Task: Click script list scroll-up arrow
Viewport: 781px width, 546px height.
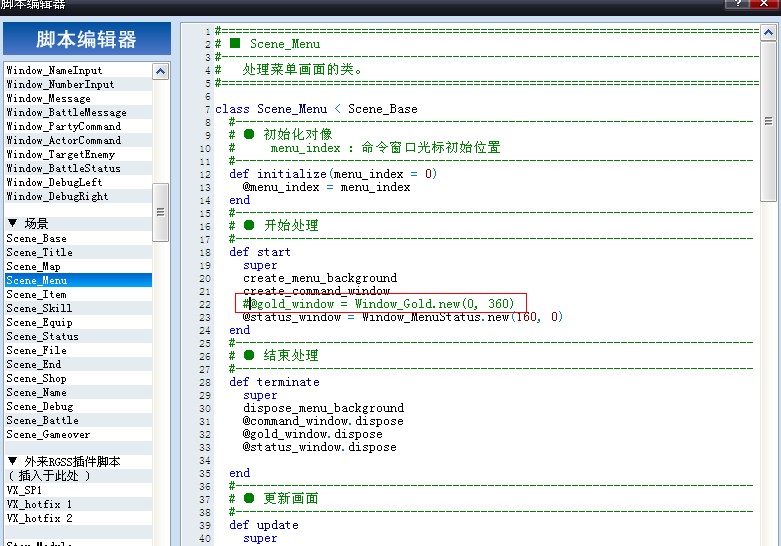Action: tap(160, 71)
